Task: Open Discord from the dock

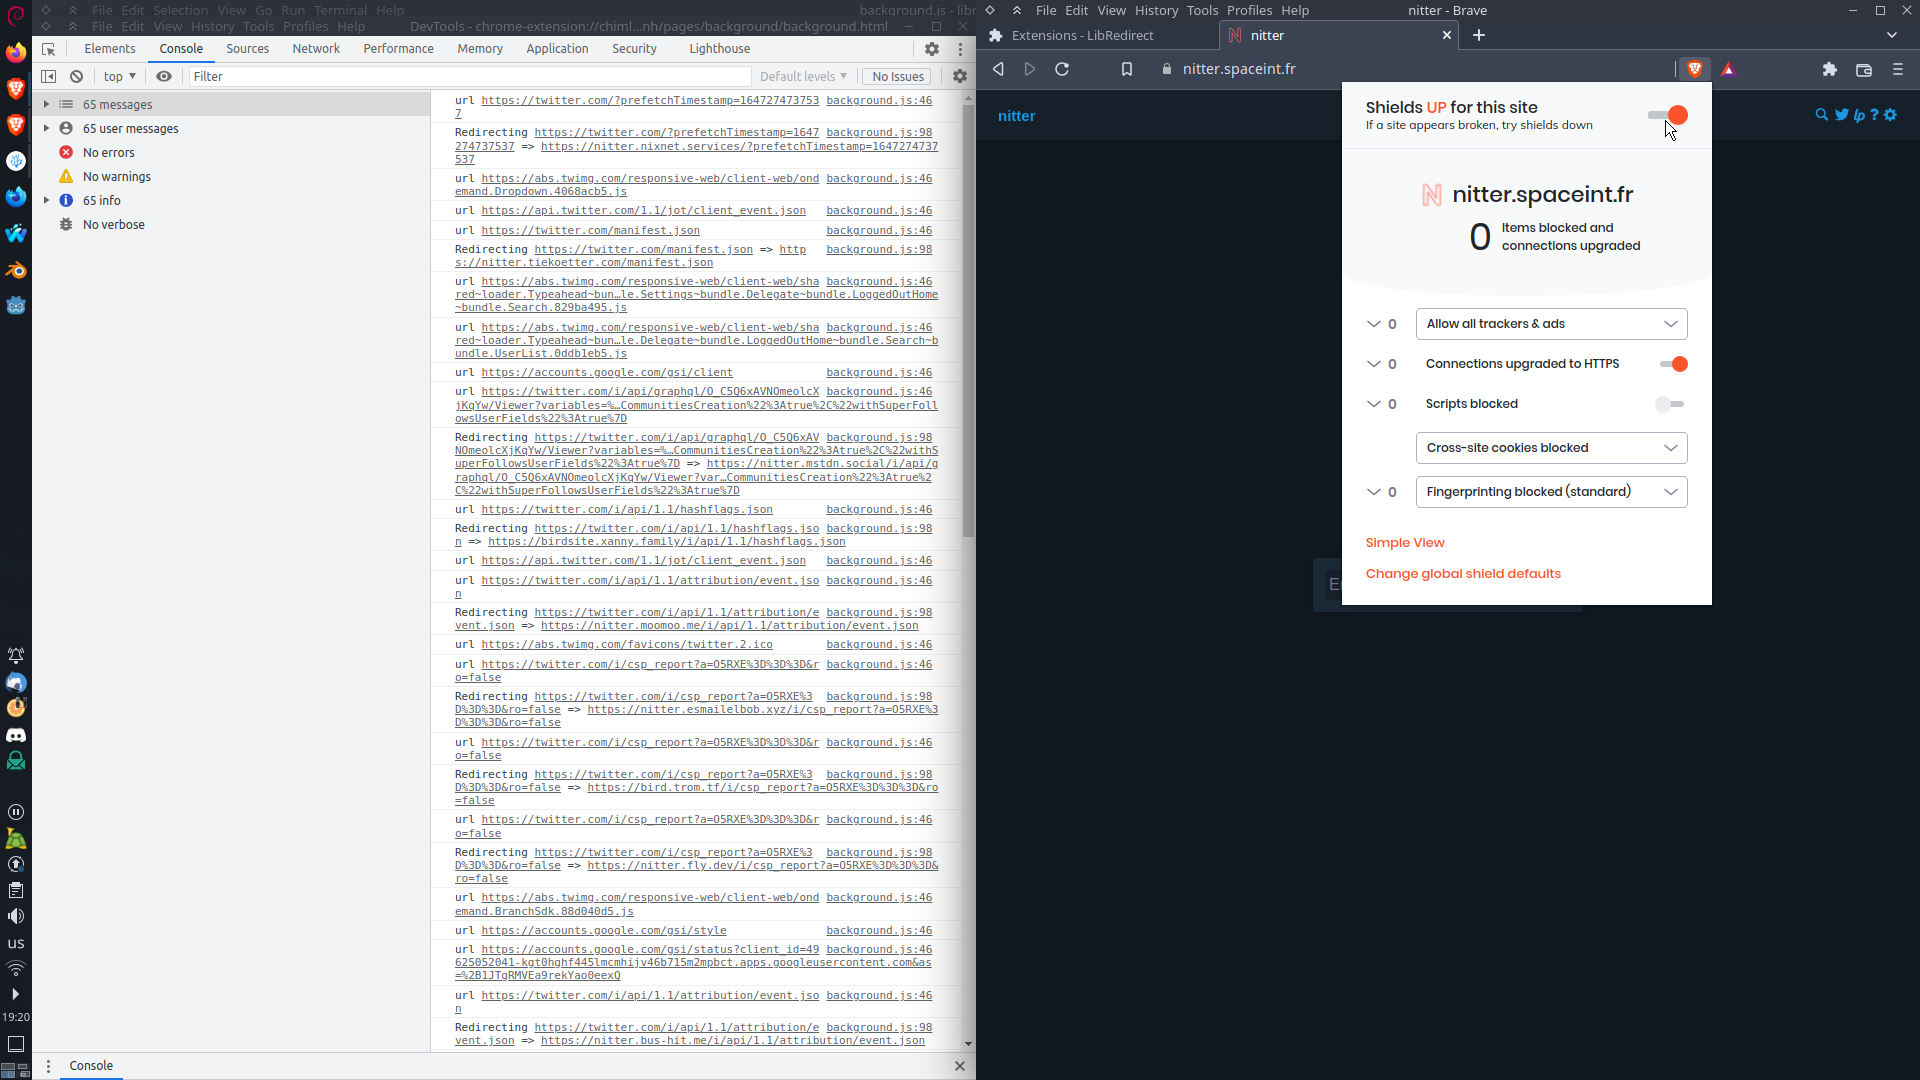Action: [16, 735]
